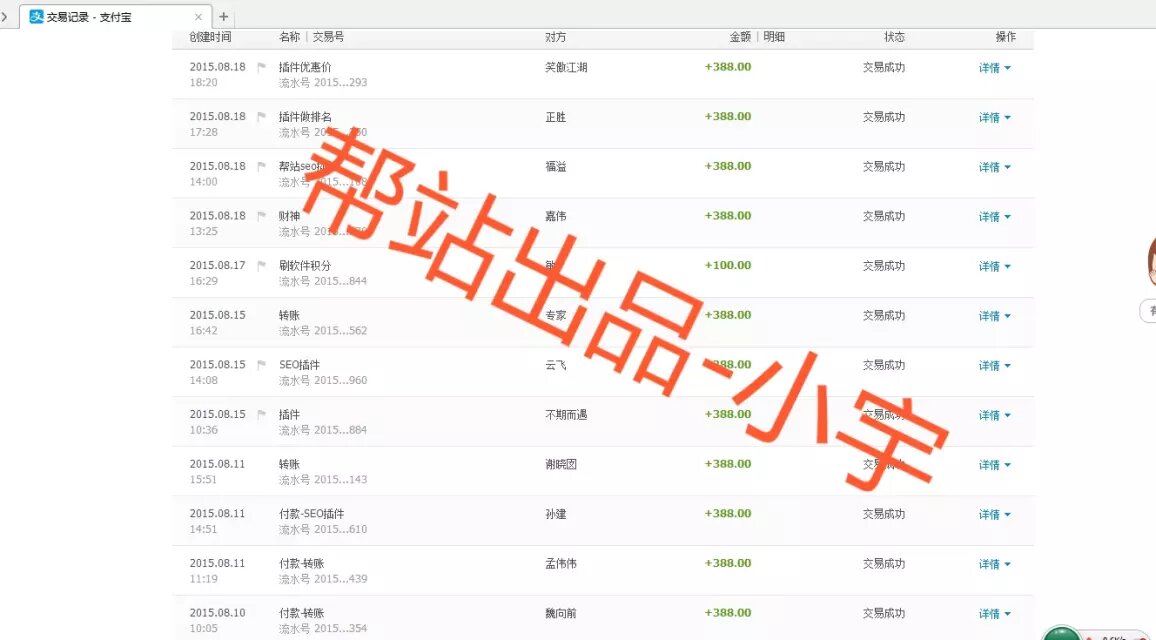Click the flag icon on 插件做排名 row

[262, 117]
